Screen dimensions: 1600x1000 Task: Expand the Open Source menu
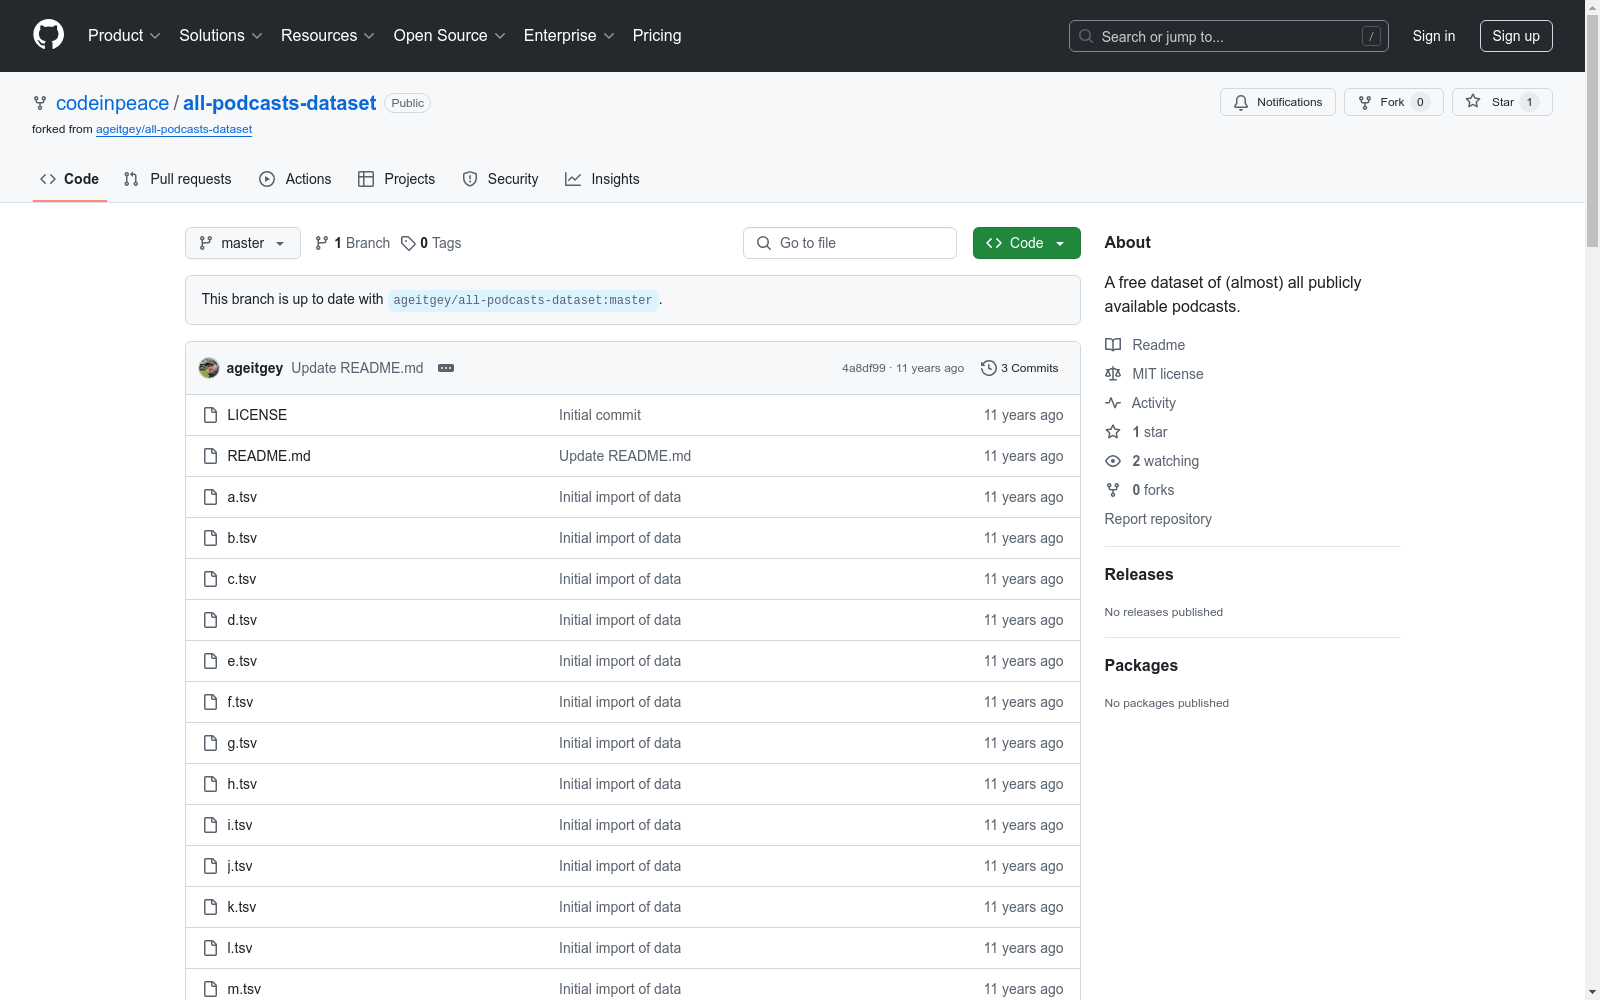point(449,35)
